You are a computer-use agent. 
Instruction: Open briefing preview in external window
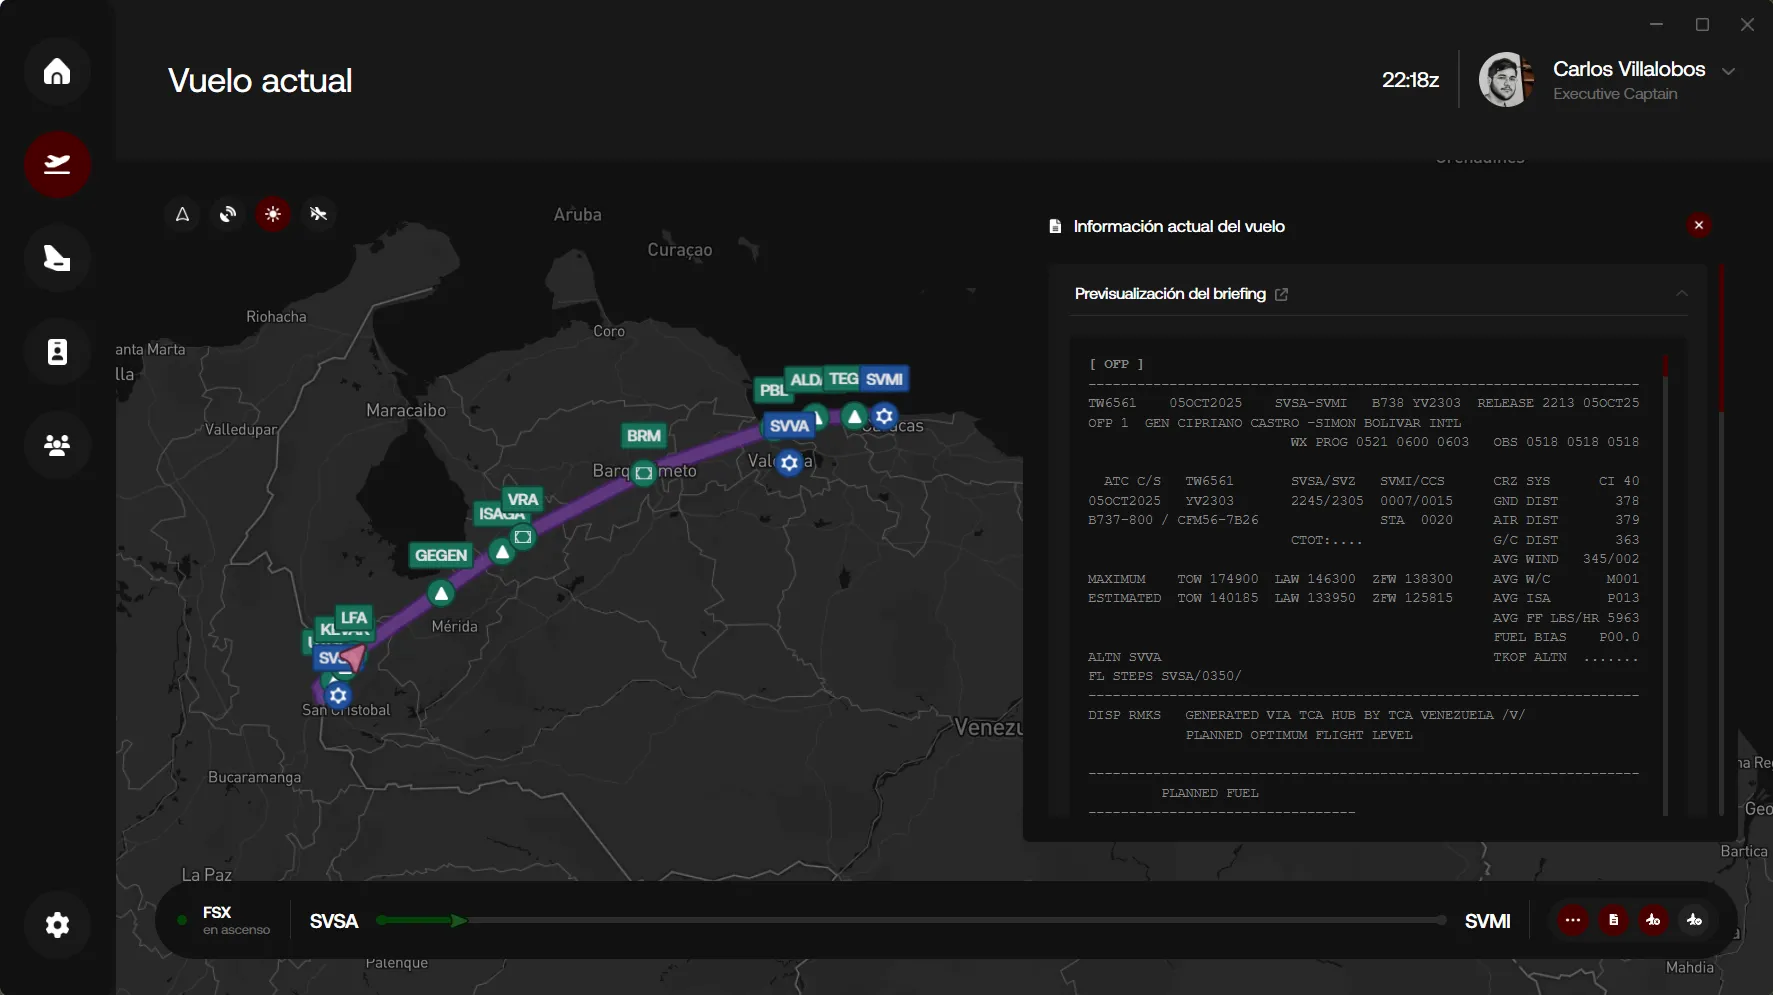pyautogui.click(x=1281, y=294)
